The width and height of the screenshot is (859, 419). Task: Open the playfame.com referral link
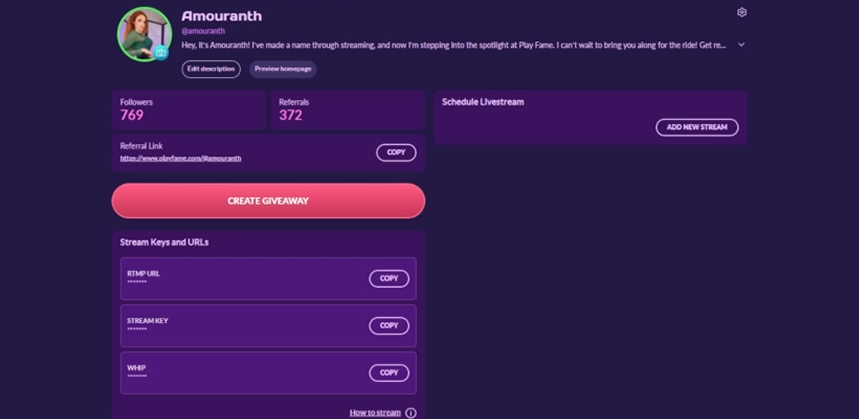(x=181, y=158)
